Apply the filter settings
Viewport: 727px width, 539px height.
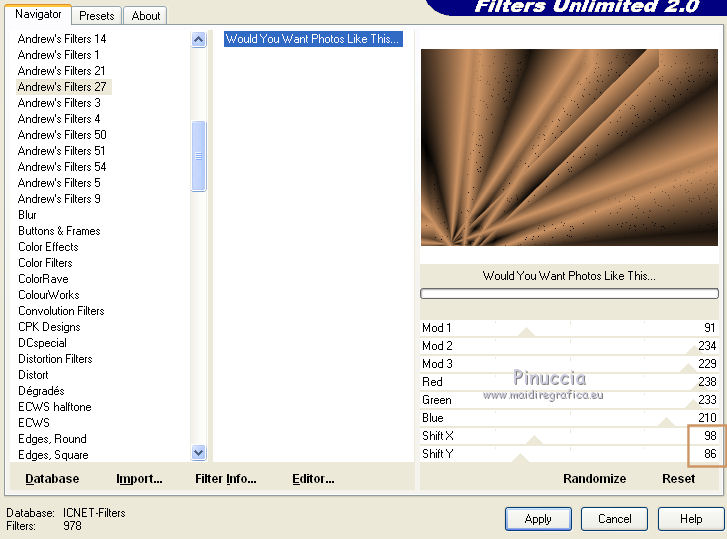point(538,519)
